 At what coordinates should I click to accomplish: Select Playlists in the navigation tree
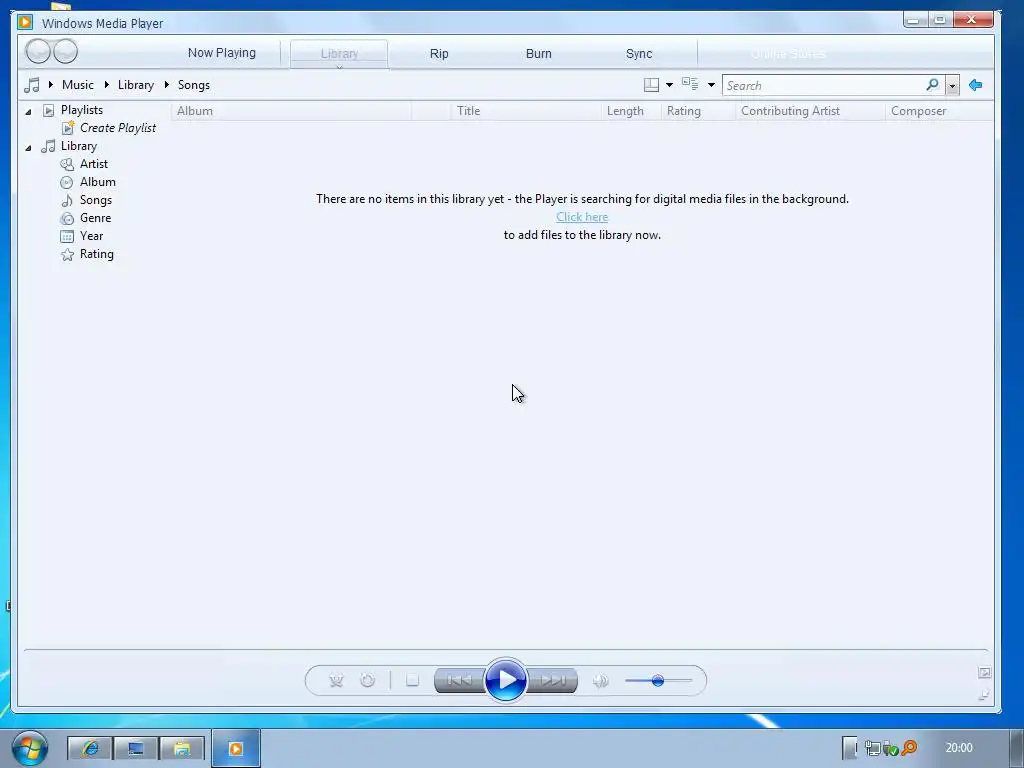[x=82, y=110]
